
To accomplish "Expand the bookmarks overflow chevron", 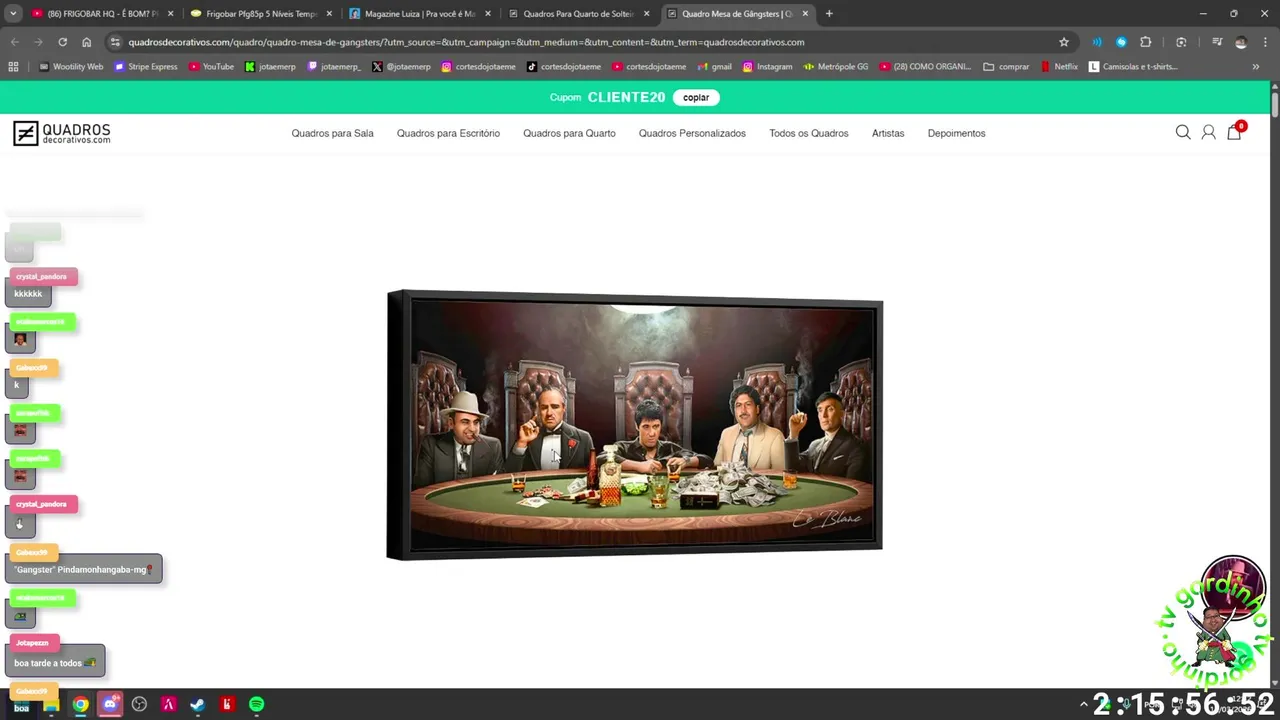I will (x=1255, y=66).
